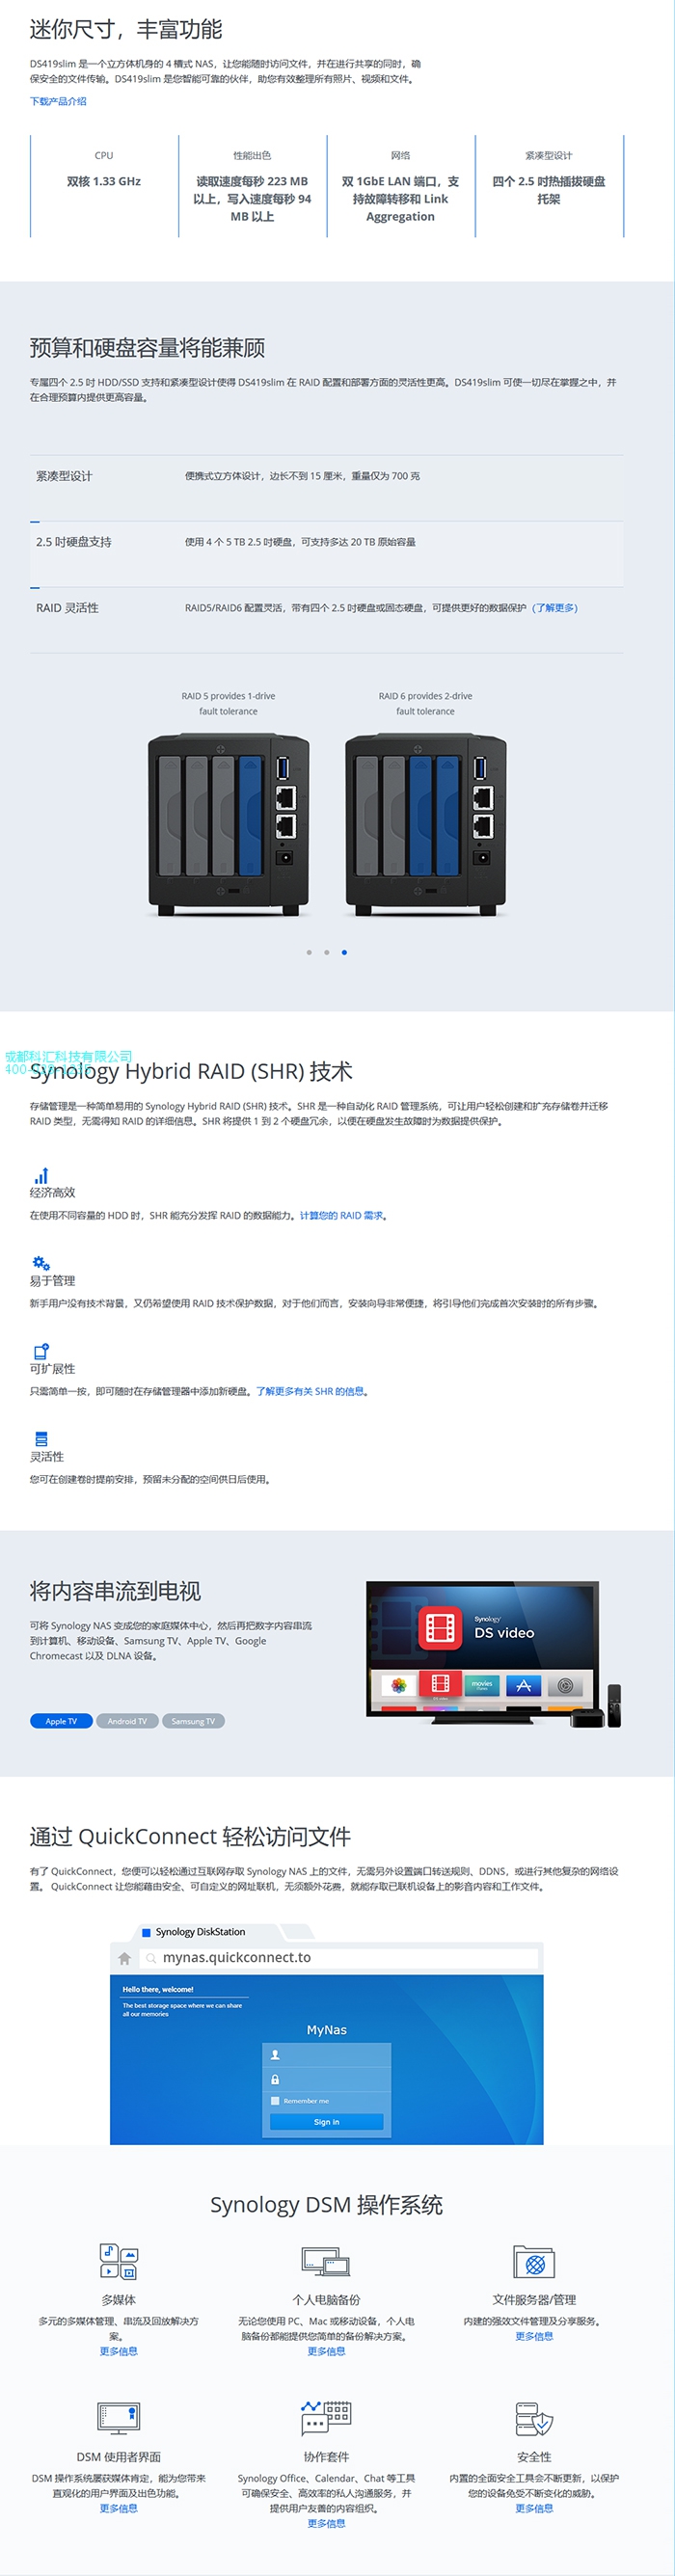Click the Sign in button
Viewport: 675px width, 2576px height.
coord(326,2122)
